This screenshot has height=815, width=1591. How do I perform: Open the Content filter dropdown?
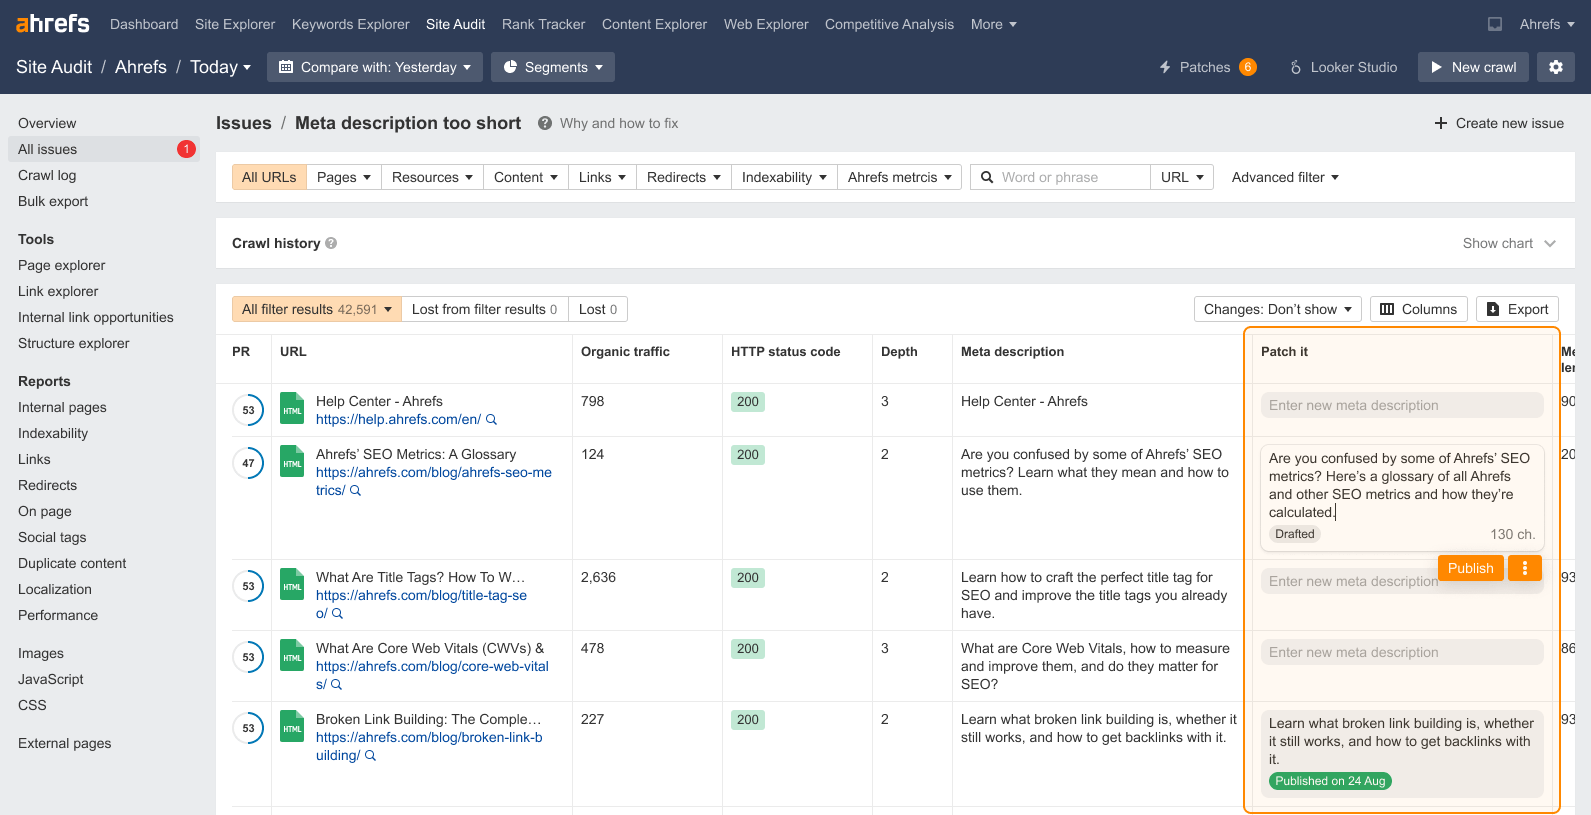tap(526, 177)
